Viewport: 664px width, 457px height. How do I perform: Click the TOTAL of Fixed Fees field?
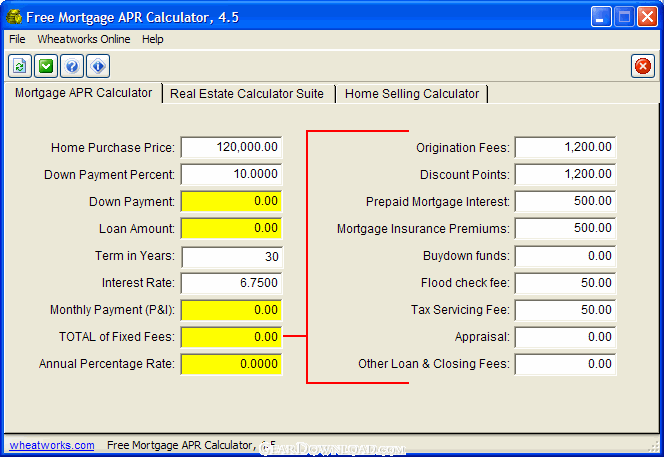tap(231, 337)
